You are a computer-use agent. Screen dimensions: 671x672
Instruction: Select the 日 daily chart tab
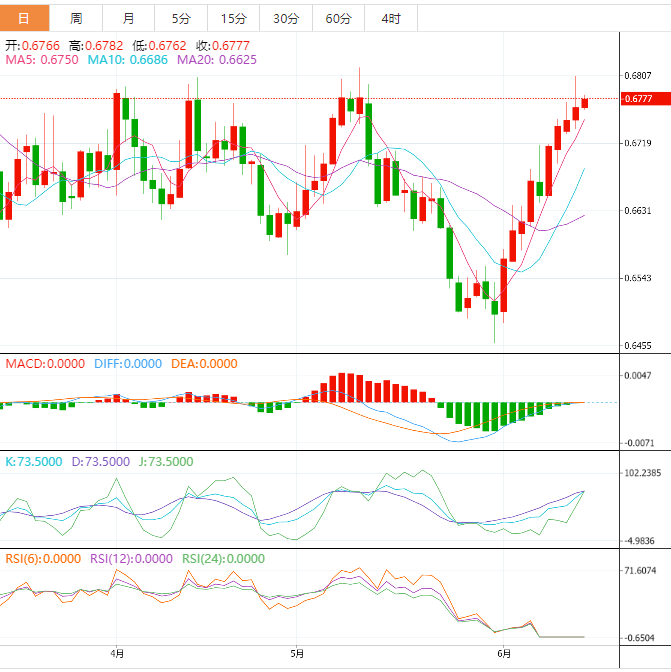point(25,18)
